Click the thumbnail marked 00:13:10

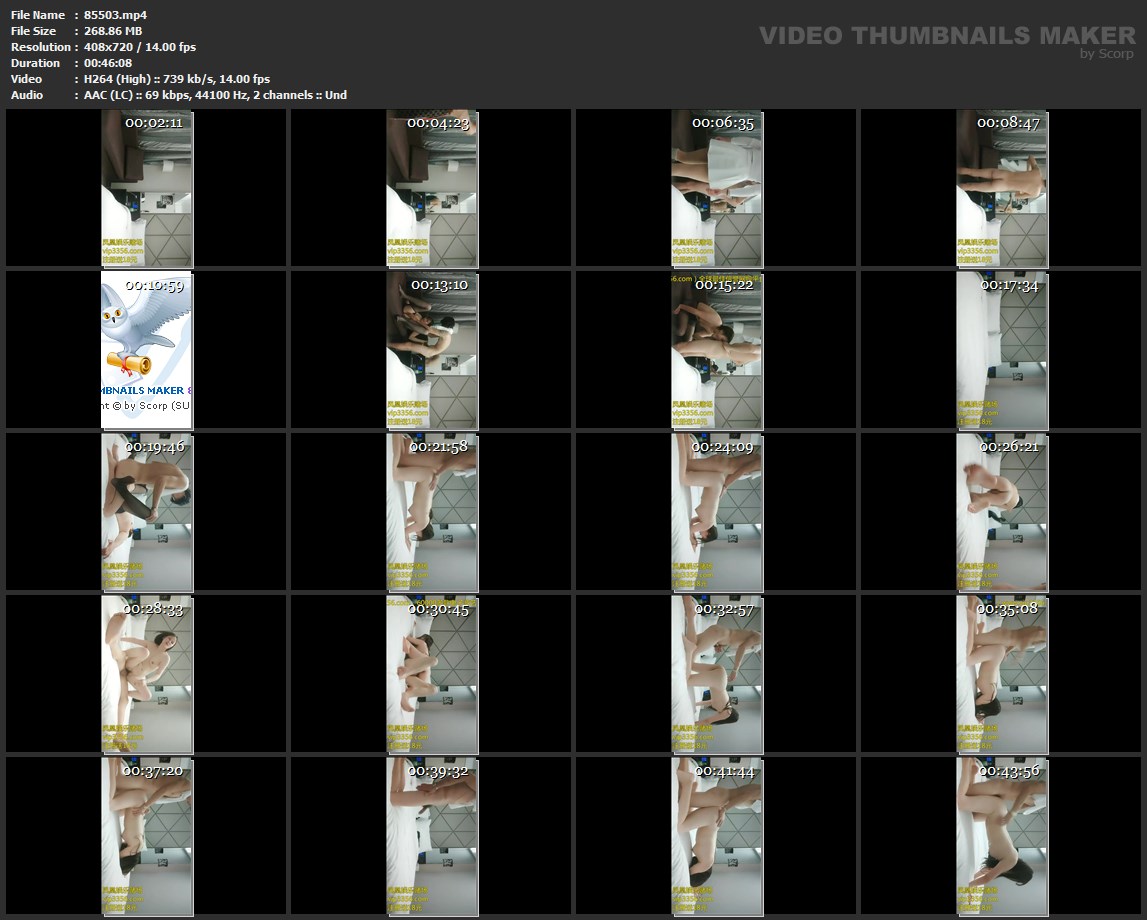pyautogui.click(x=432, y=349)
